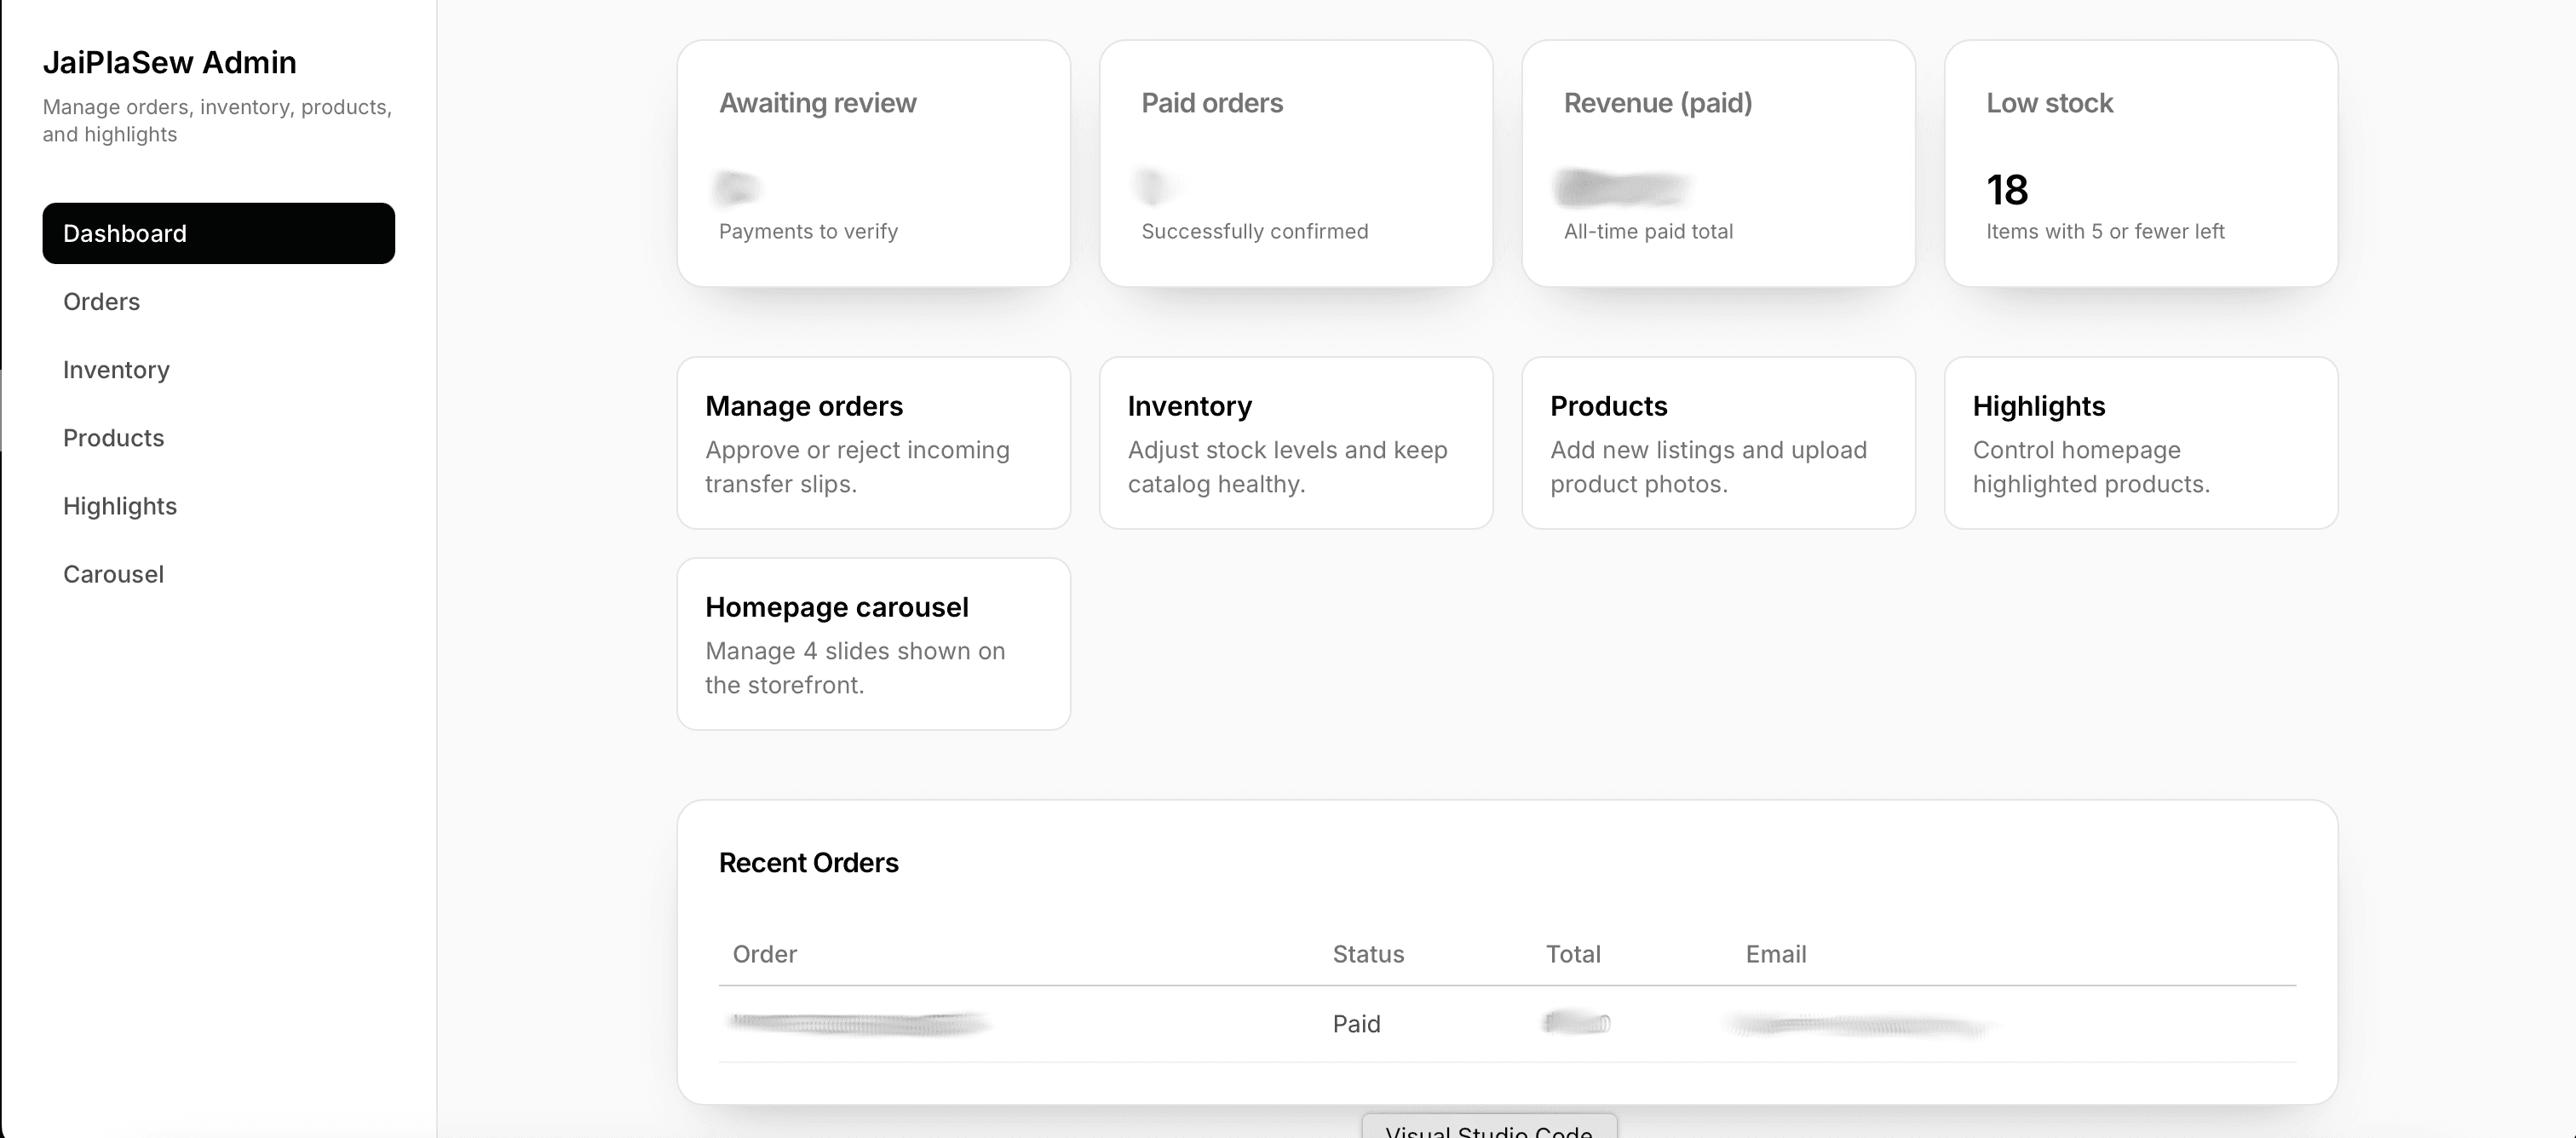Click the JaiPlaSew Admin title
This screenshot has width=2576, height=1138.
click(169, 62)
